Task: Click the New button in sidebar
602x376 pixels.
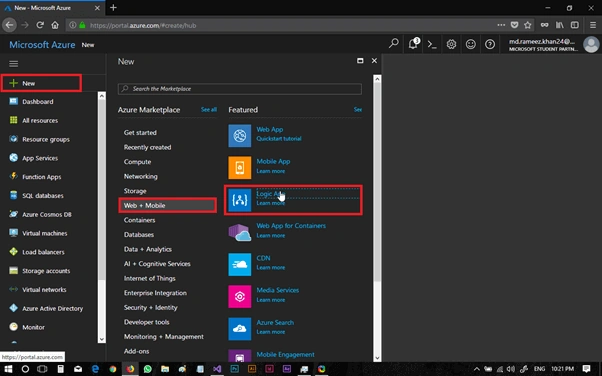Action: point(41,83)
